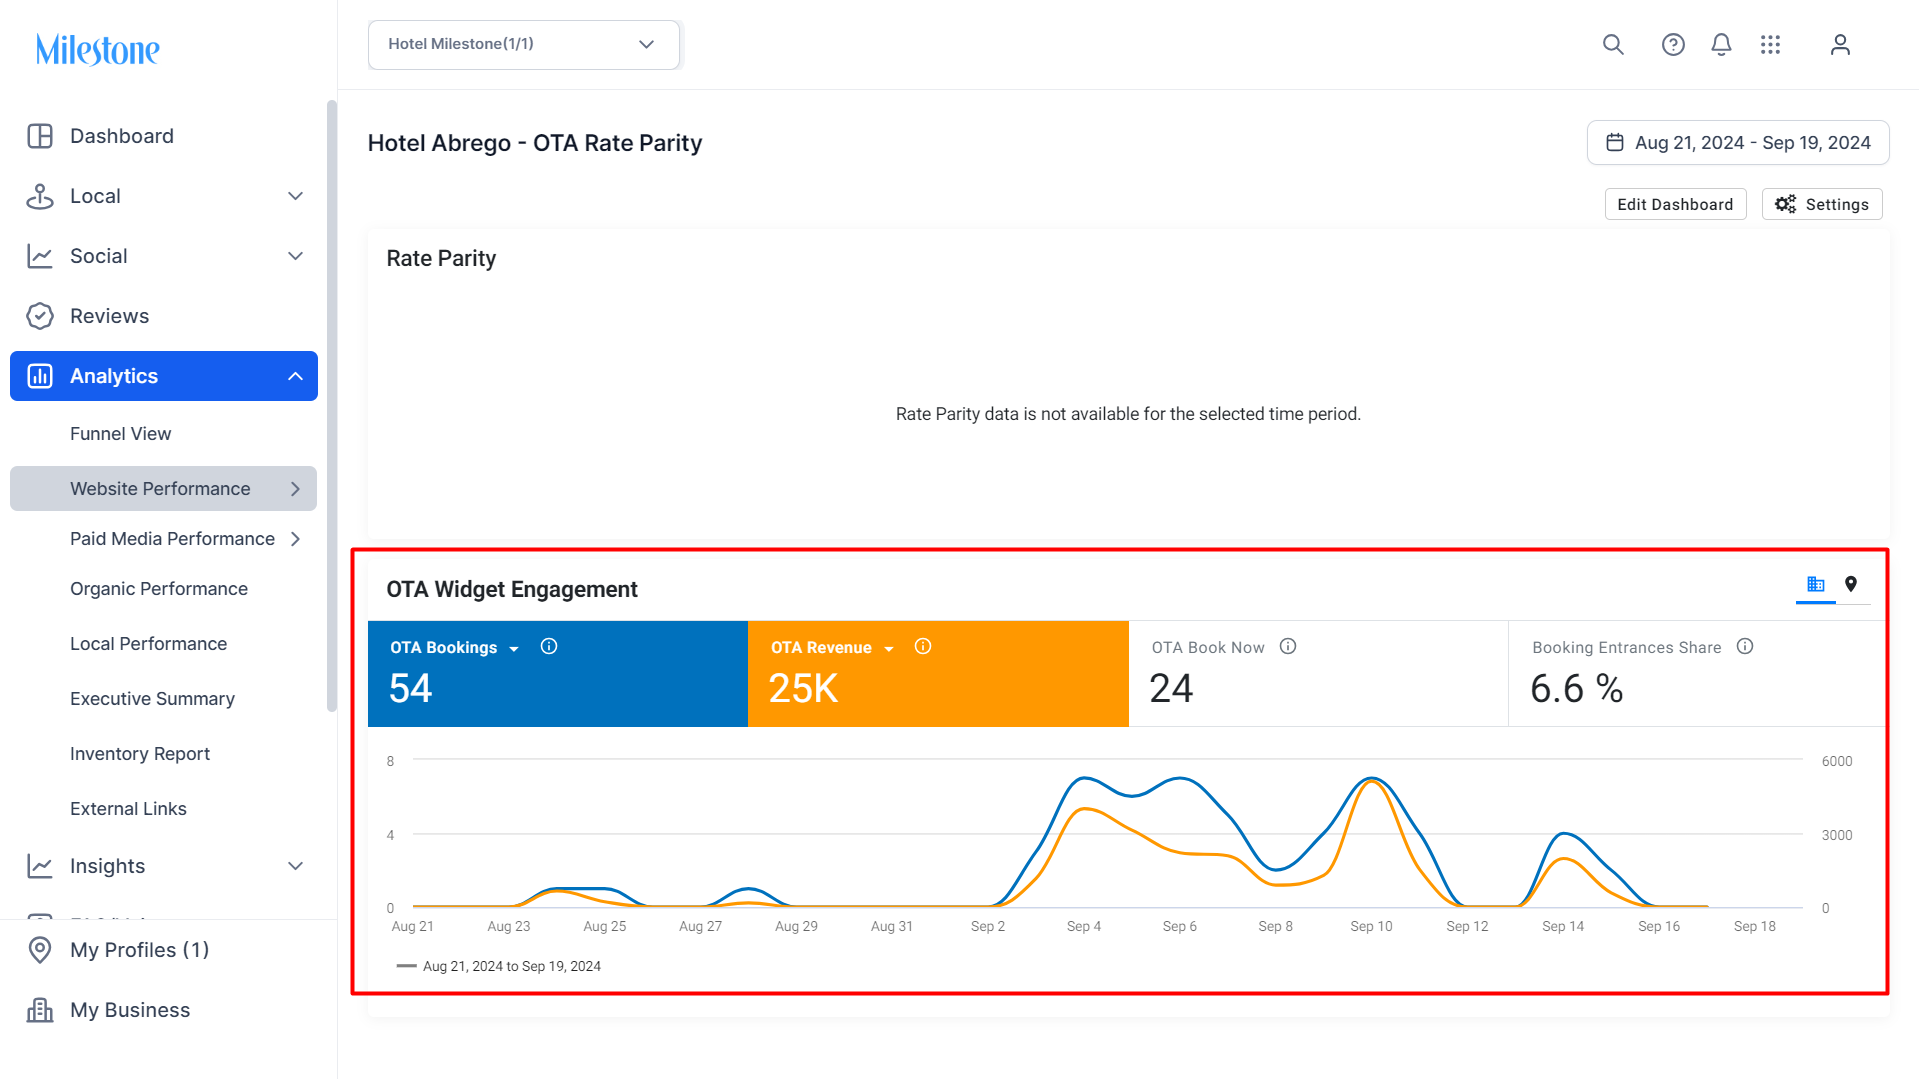1919x1079 pixels.
Task: Toggle the date range legend in the chart
Action: click(x=499, y=966)
